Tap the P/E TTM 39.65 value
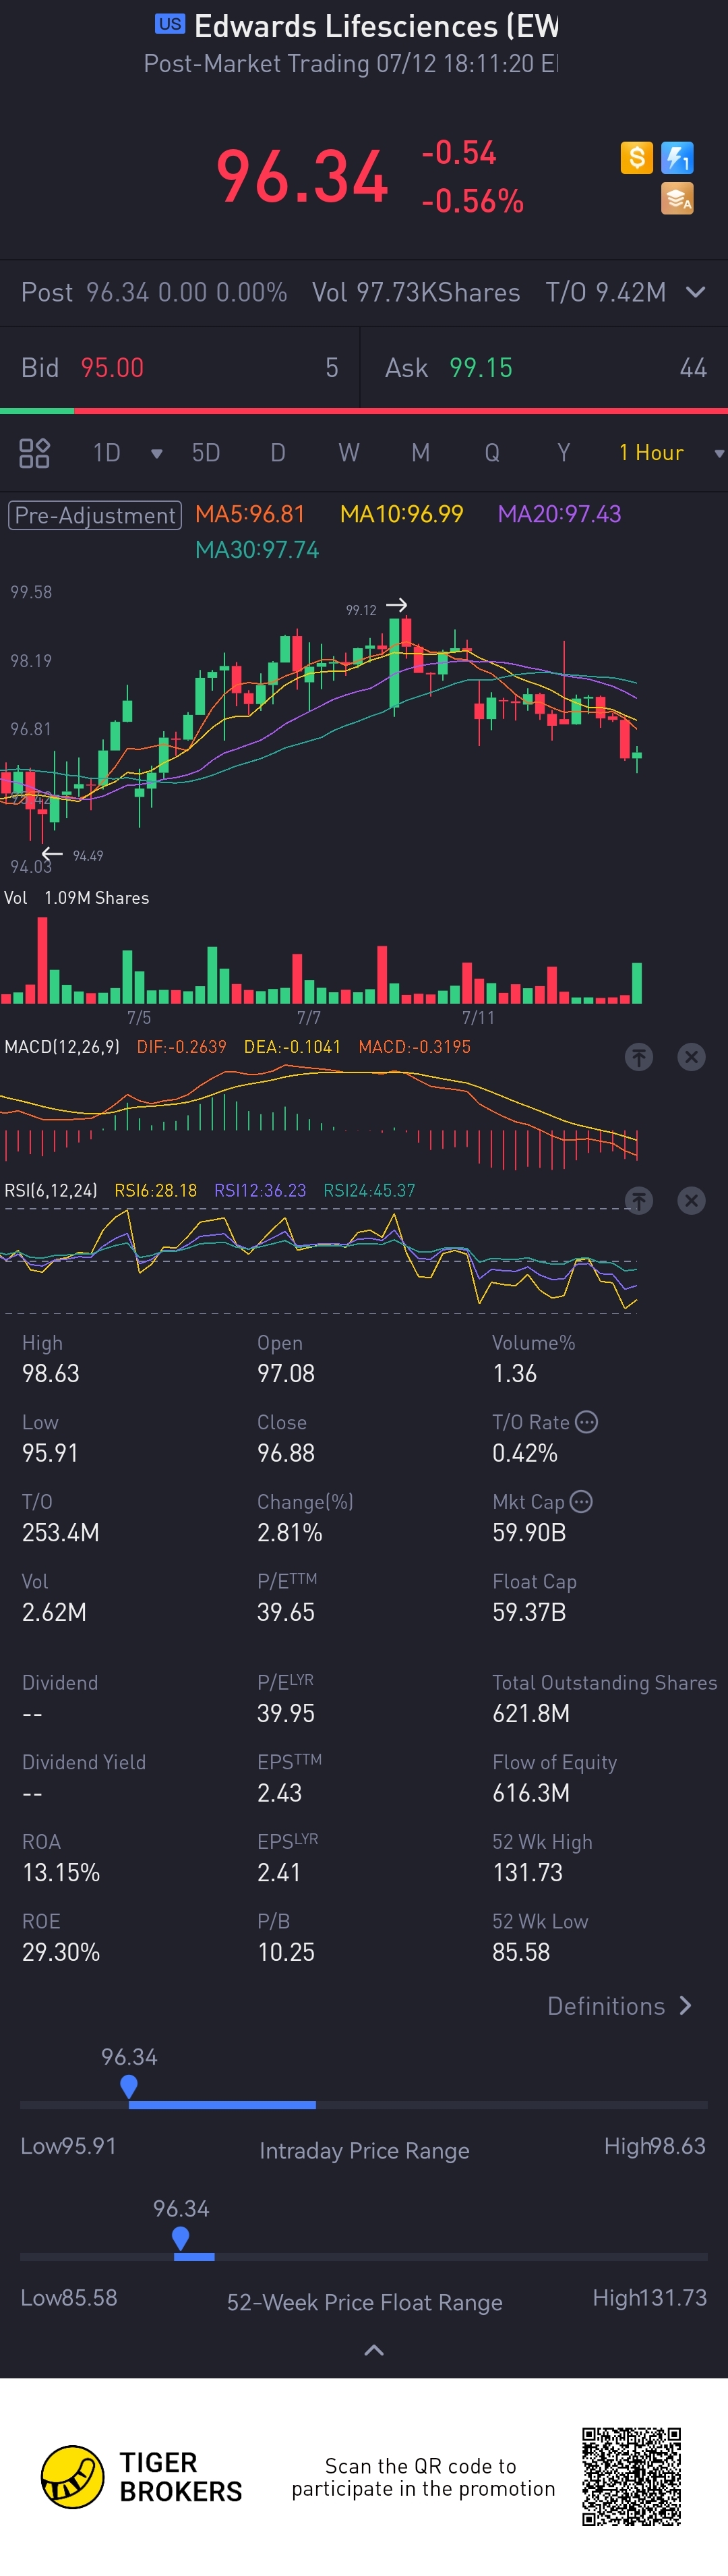 tap(286, 1612)
